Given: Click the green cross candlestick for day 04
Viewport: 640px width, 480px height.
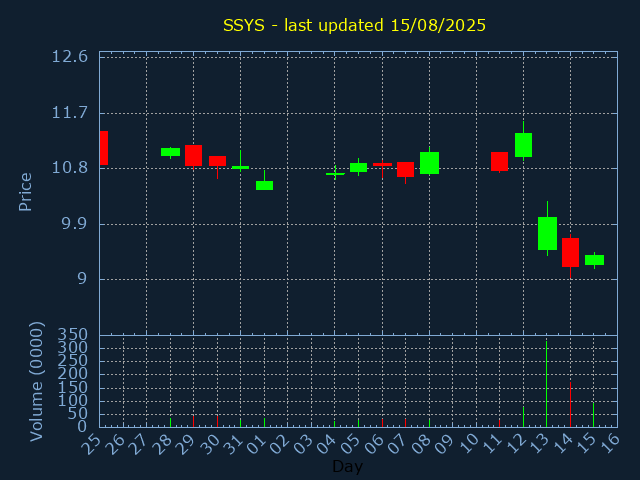Looking at the screenshot, I should tap(335, 174).
